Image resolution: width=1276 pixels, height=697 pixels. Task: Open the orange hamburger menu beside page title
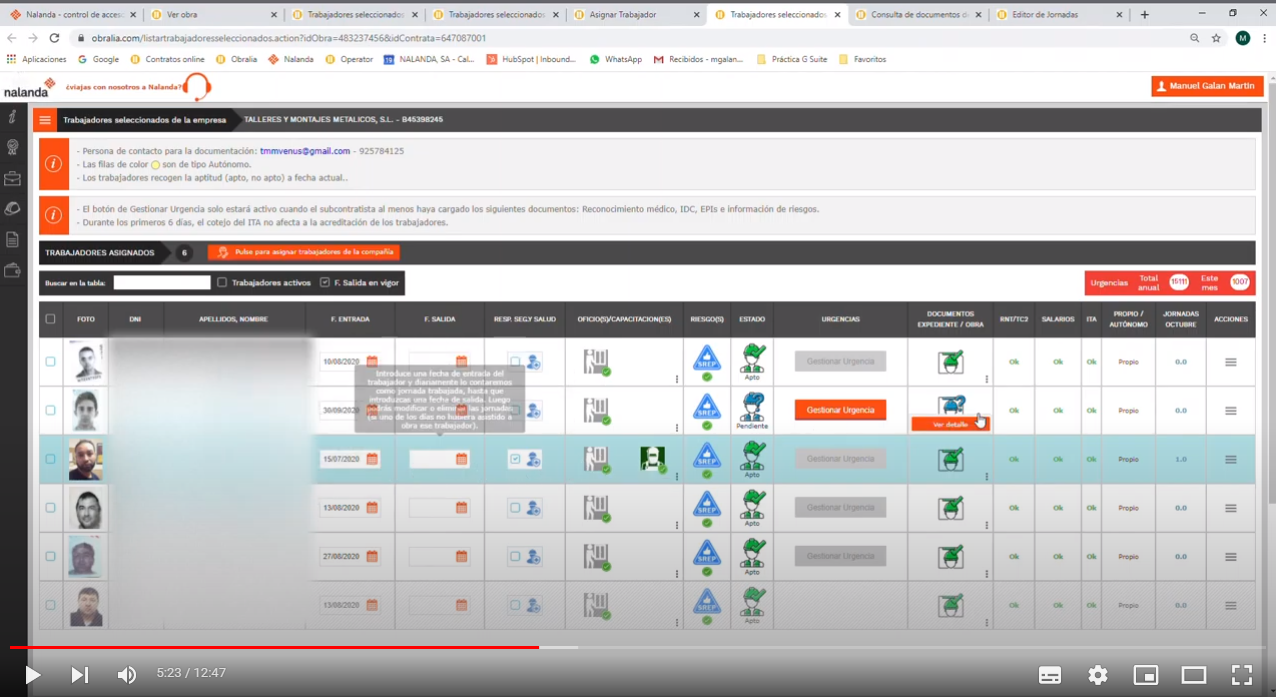[45, 120]
